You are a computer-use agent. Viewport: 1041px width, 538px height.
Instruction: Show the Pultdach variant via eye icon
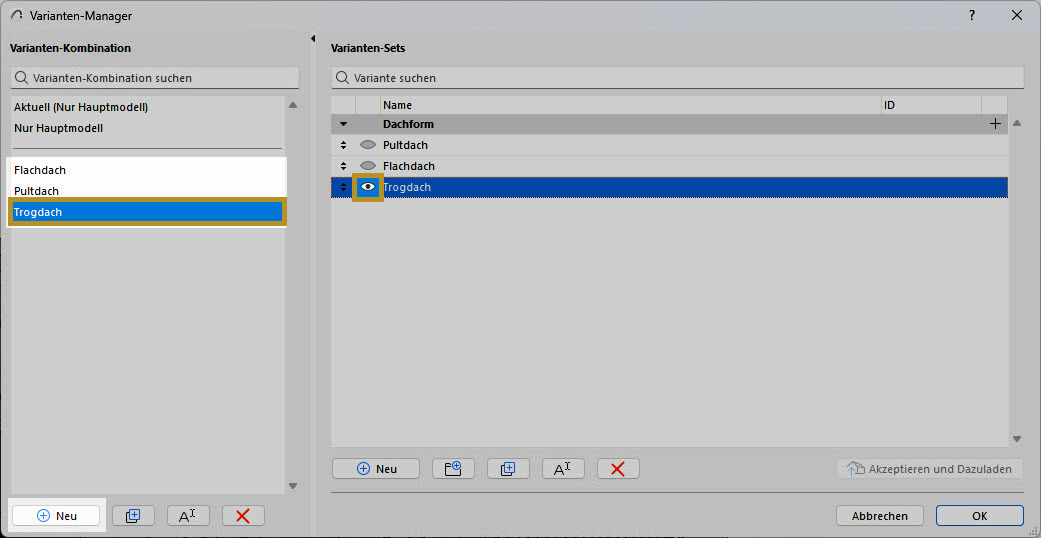(x=367, y=145)
